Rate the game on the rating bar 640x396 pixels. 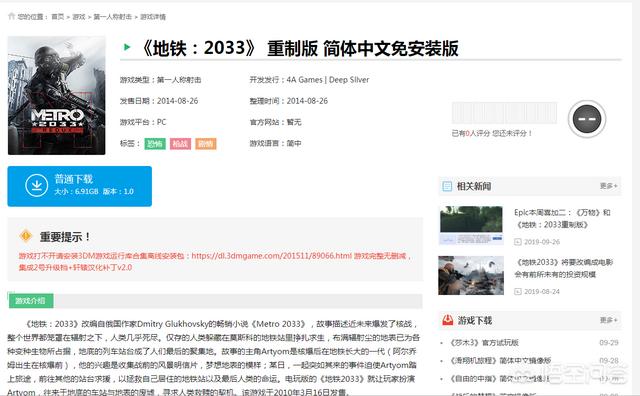pos(504,113)
